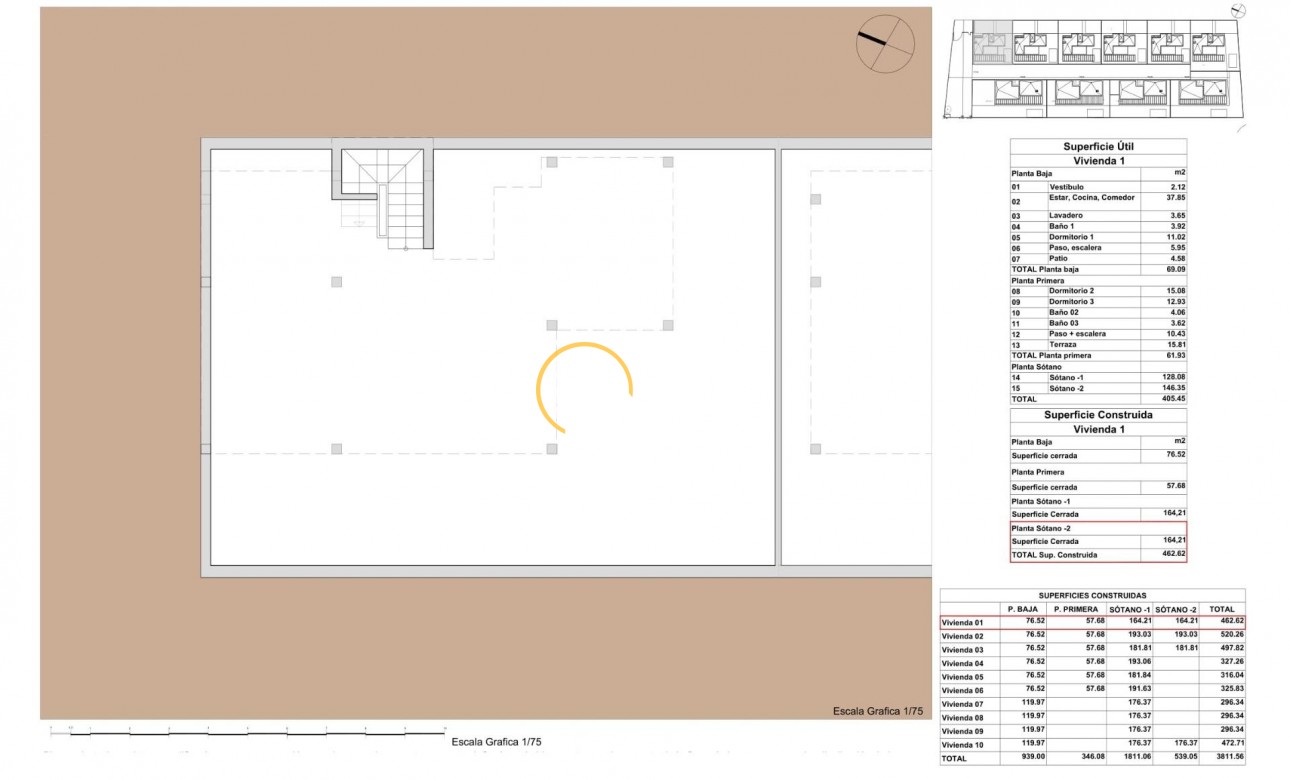Screen dimensions: 1290x780
Task: Click the 'Baño 03' row label
Action: [1064, 324]
